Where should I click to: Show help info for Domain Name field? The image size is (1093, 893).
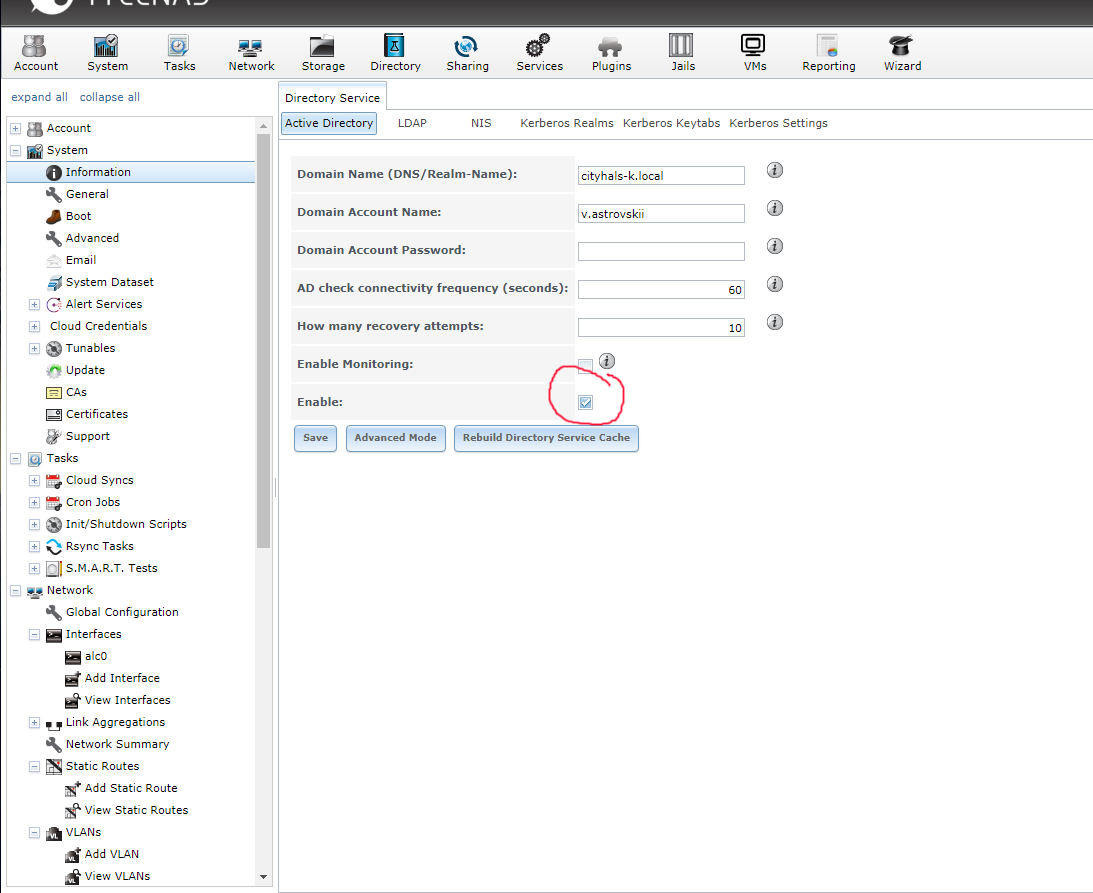(774, 170)
